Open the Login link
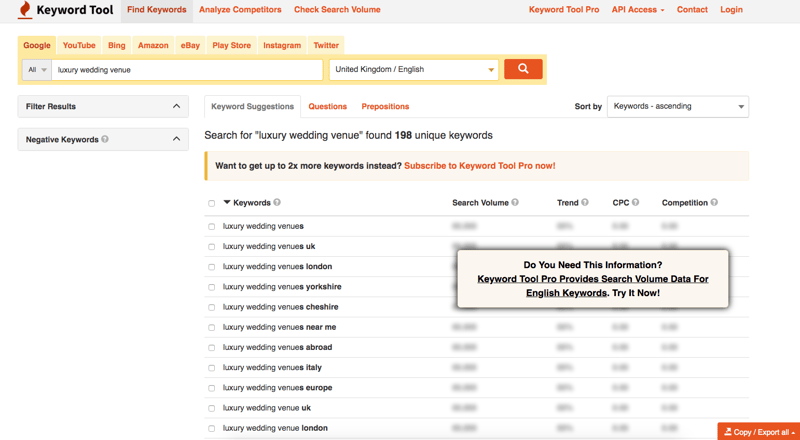Viewport: 800px width, 440px height. (731, 10)
